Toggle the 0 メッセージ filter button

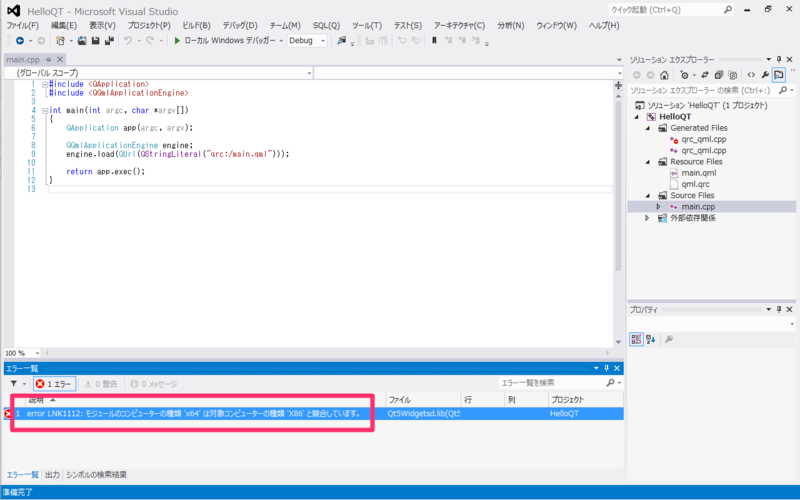[x=154, y=384]
